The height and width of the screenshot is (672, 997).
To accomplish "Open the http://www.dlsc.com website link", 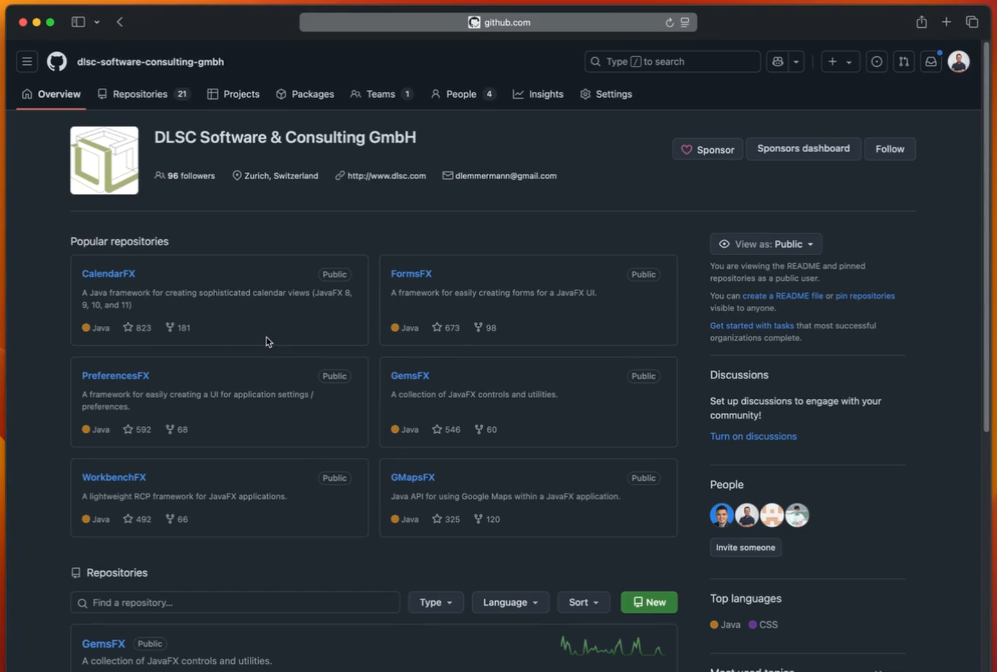I will point(381,176).
